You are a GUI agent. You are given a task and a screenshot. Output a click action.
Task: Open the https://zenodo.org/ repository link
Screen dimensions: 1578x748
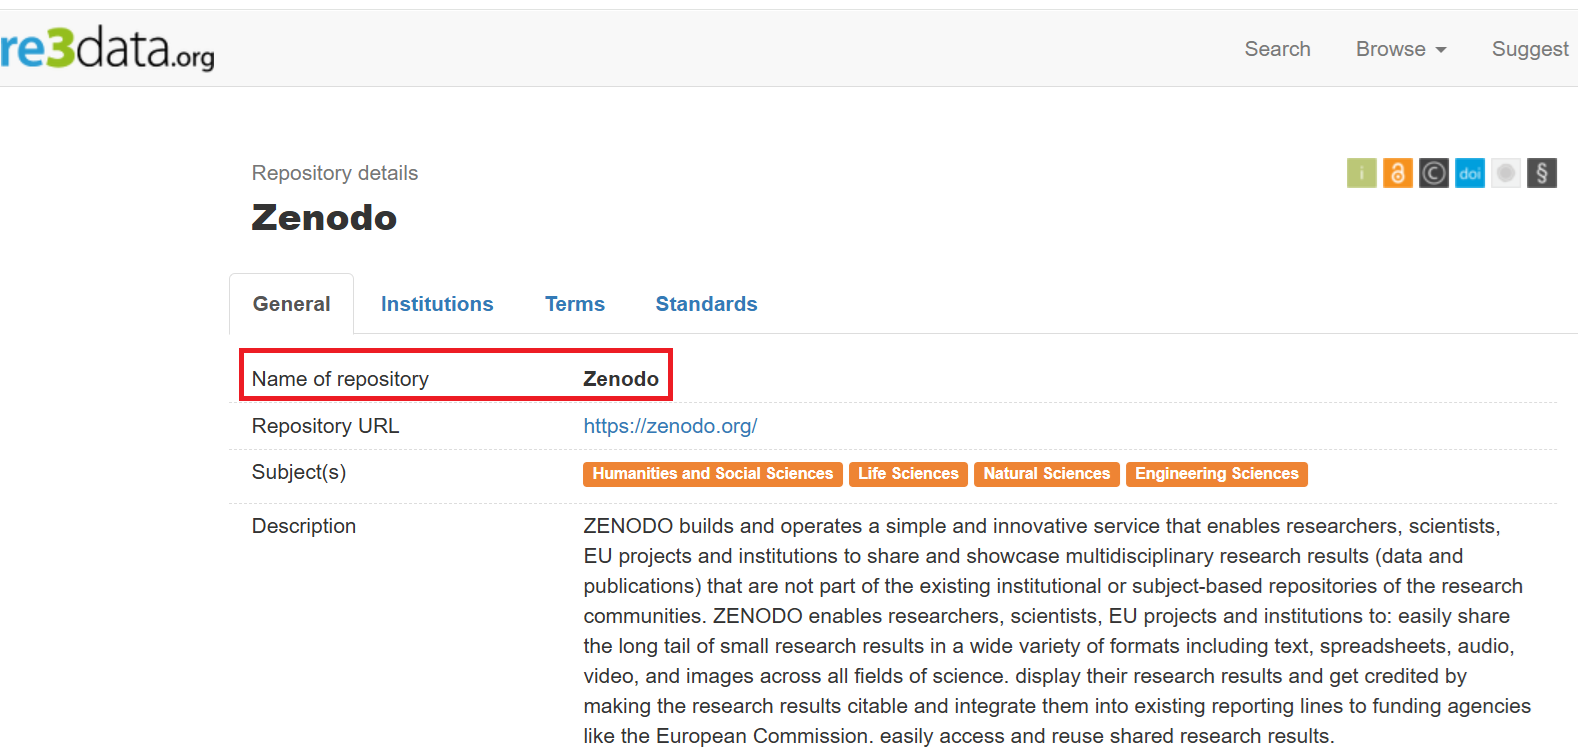[670, 426]
